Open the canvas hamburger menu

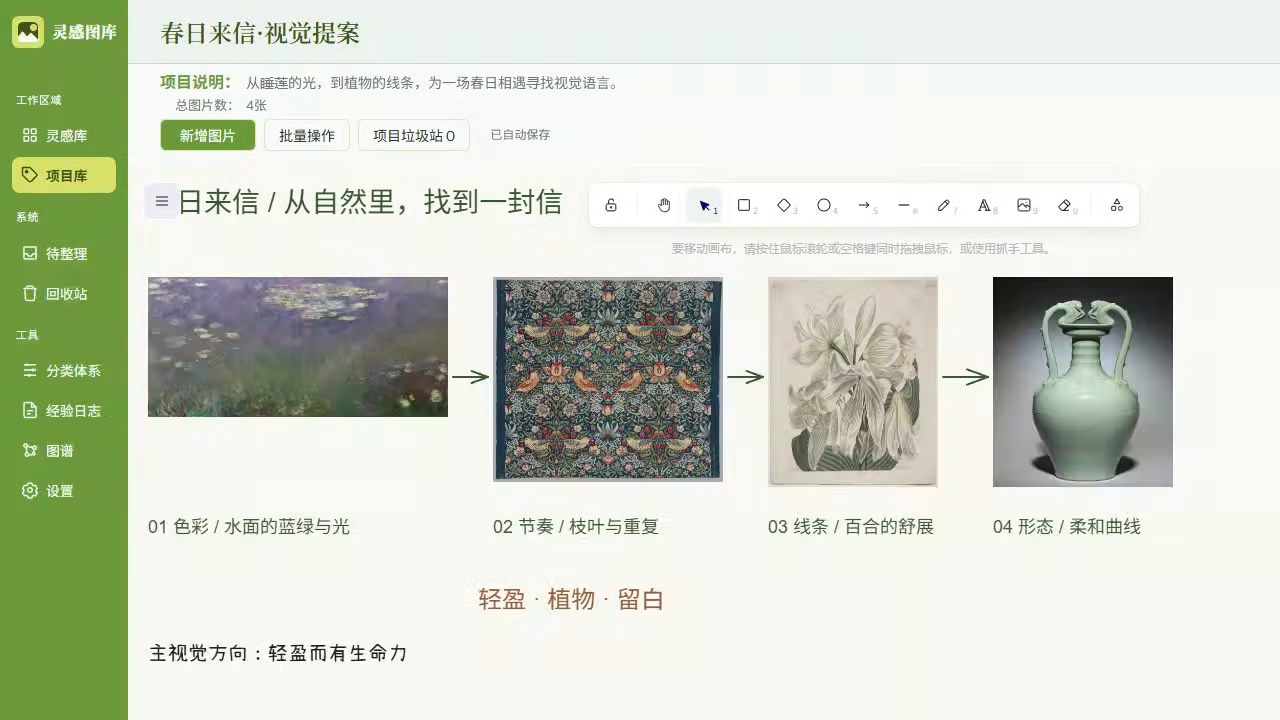pos(162,201)
